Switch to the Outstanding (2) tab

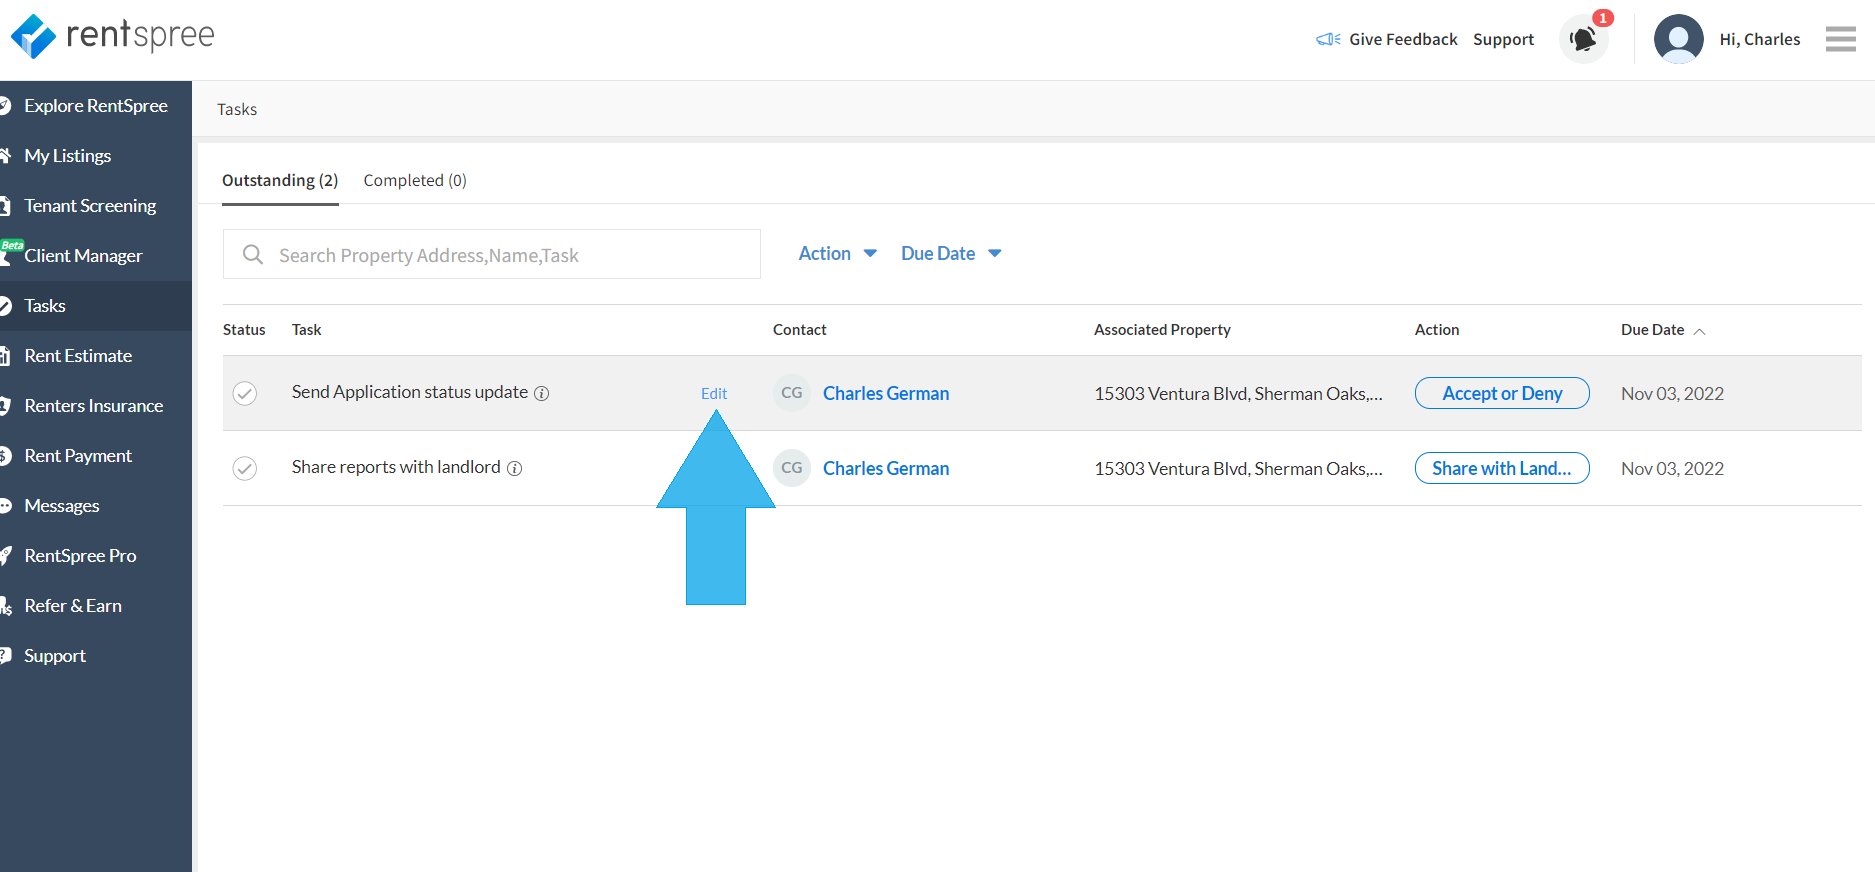[x=280, y=180]
